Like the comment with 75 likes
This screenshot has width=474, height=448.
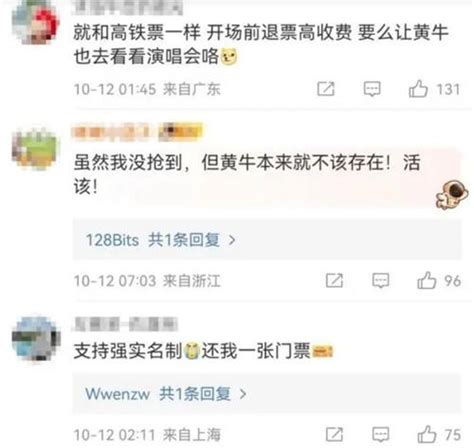(x=427, y=434)
